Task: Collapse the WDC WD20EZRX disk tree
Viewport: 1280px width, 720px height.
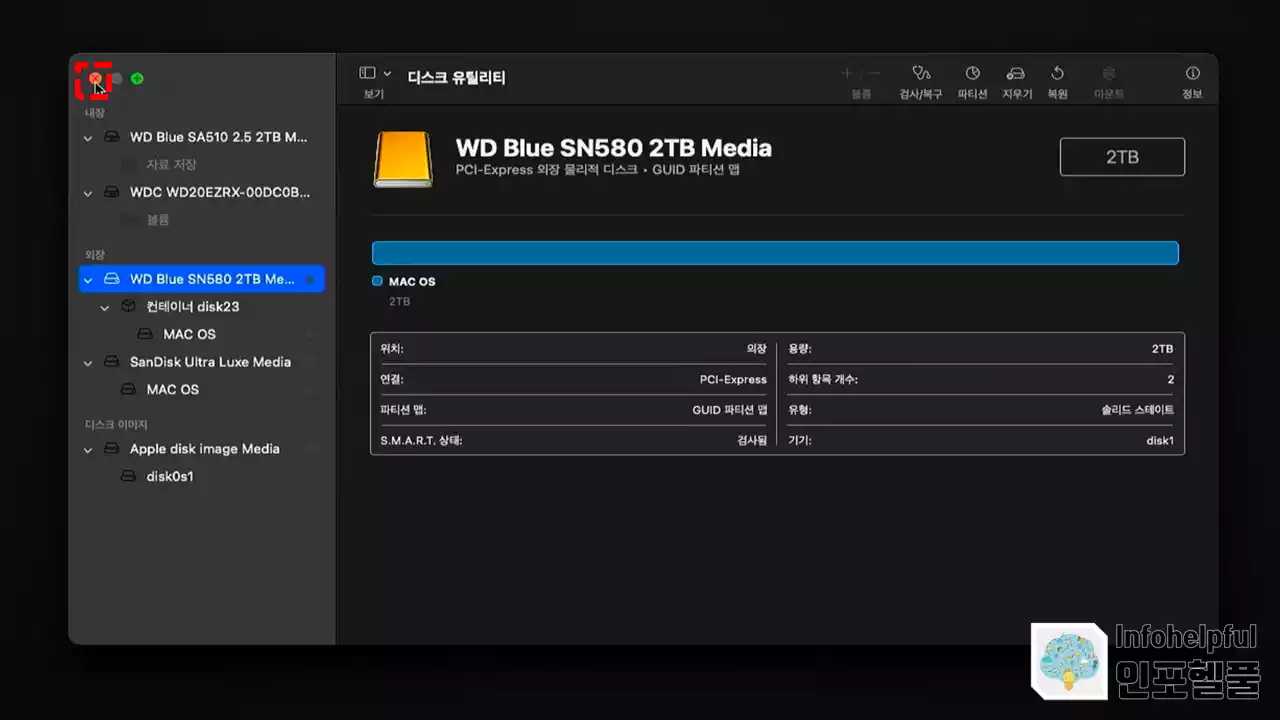Action: click(88, 193)
